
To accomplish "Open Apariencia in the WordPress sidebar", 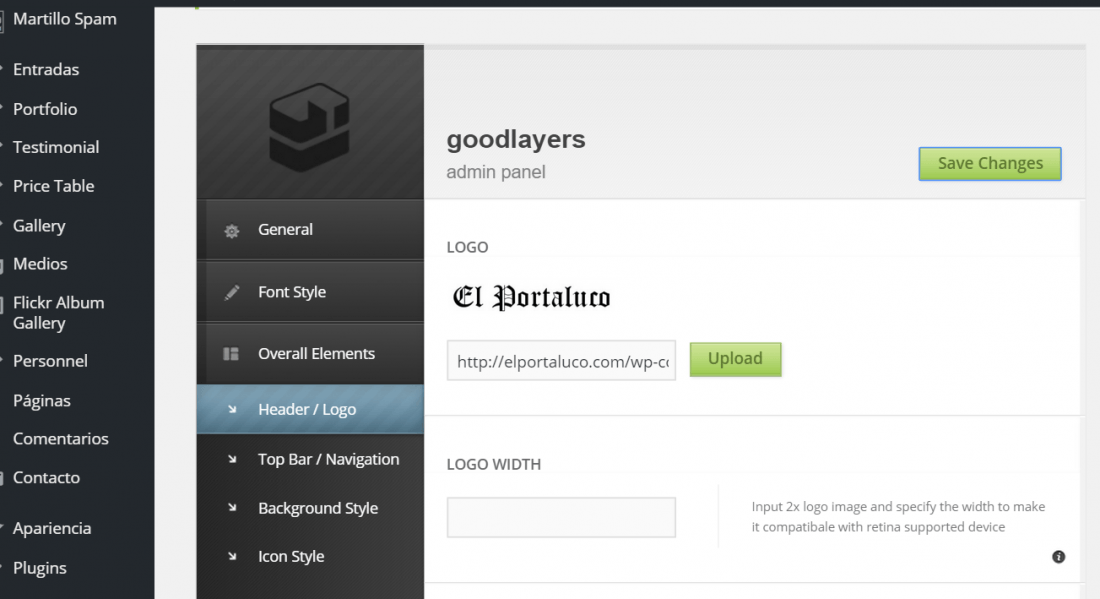I will tap(52, 528).
